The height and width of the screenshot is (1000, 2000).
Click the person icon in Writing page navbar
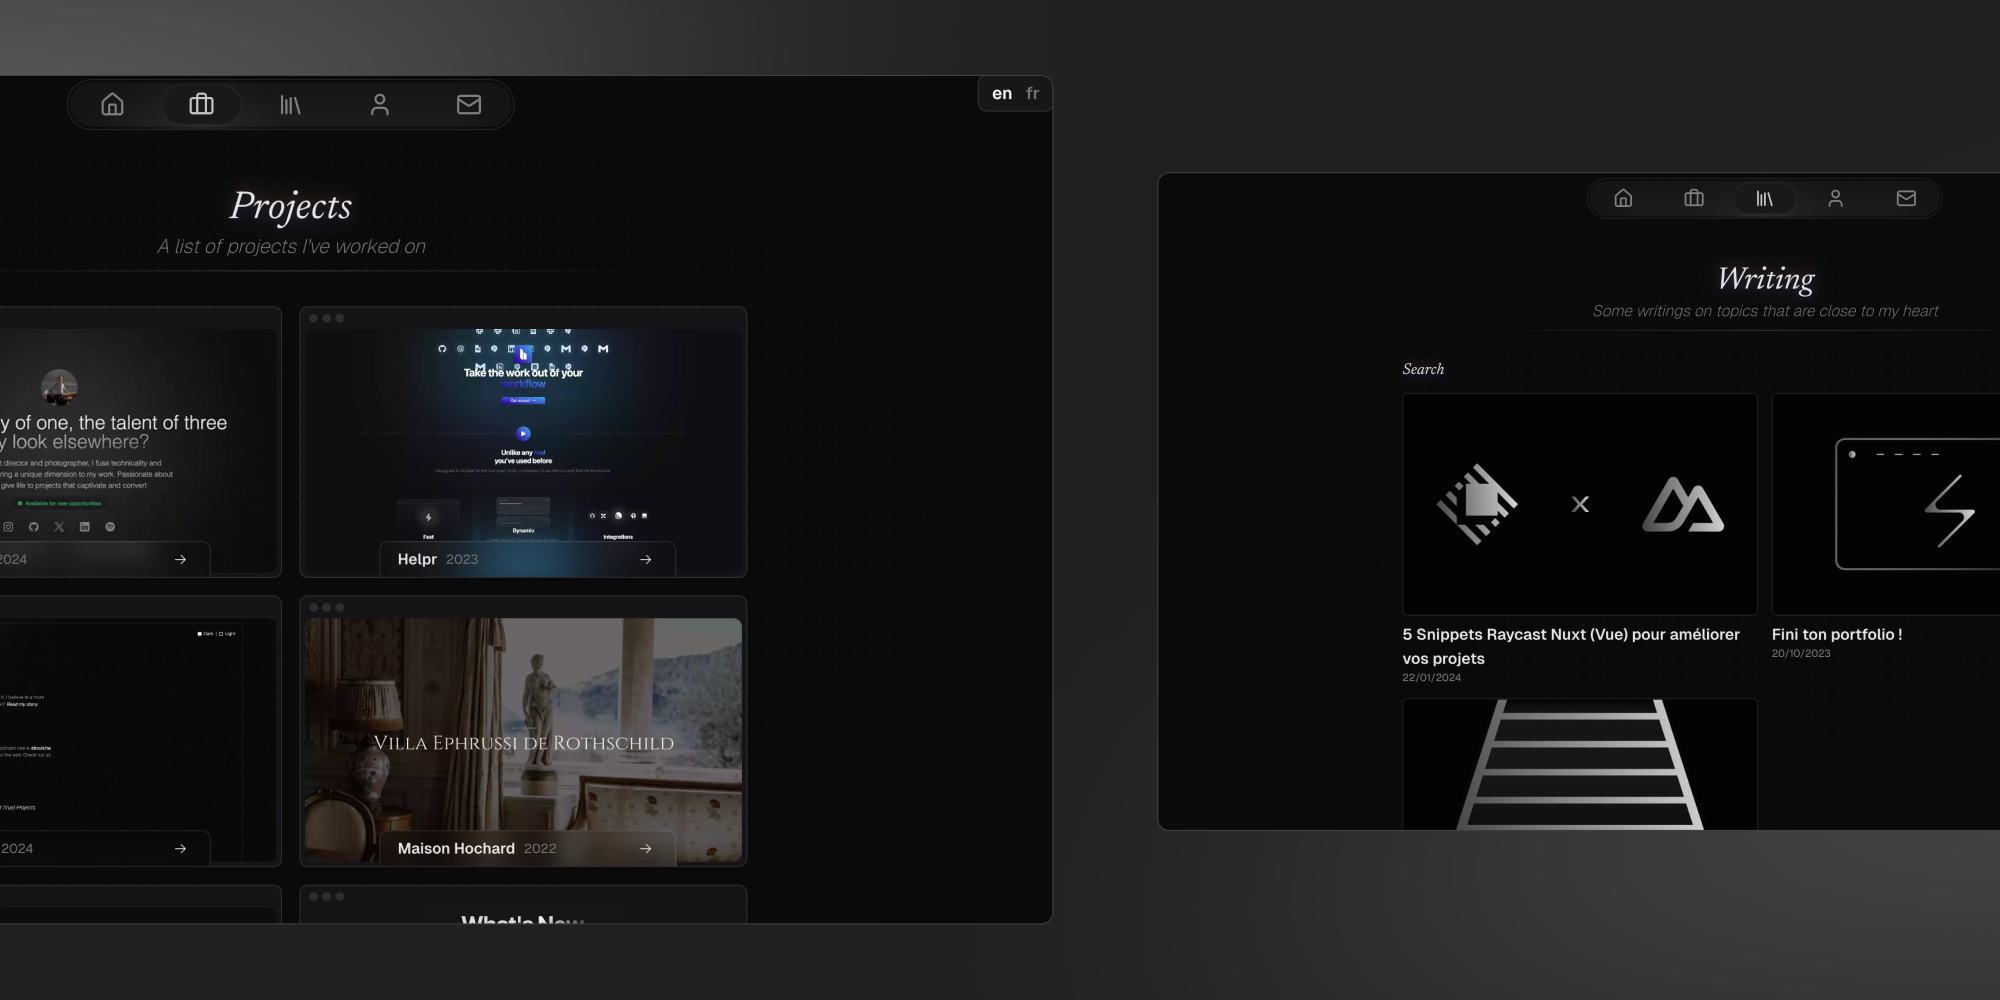(1835, 198)
